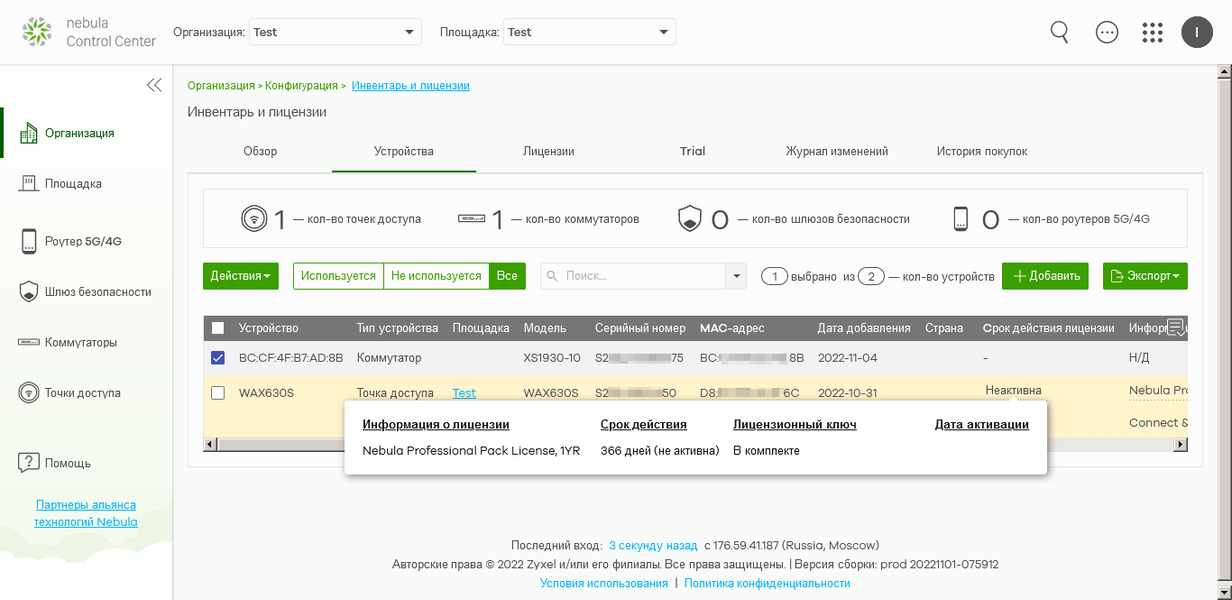The image size is (1232, 600).
Task: Toggle the select-all checkbox in table header
Action: tap(218, 328)
